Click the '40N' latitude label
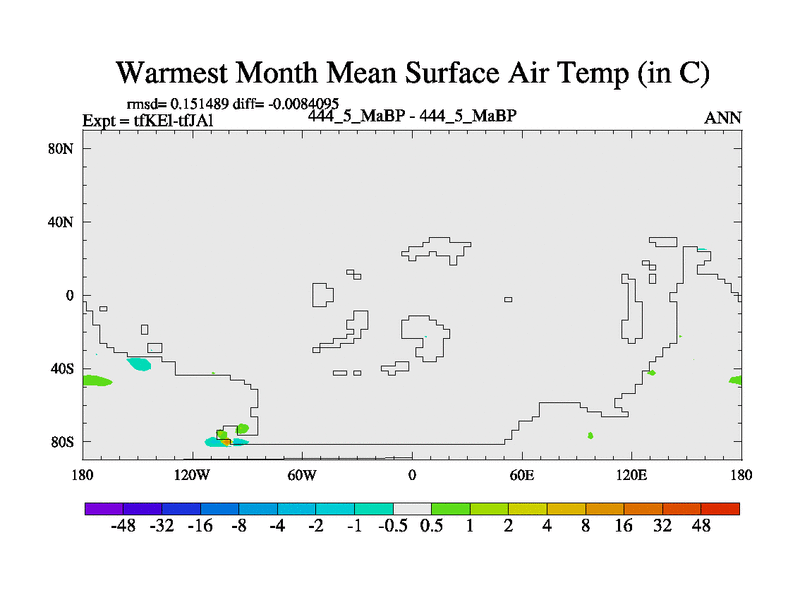This screenshot has height=600, width=800. click(x=61, y=222)
